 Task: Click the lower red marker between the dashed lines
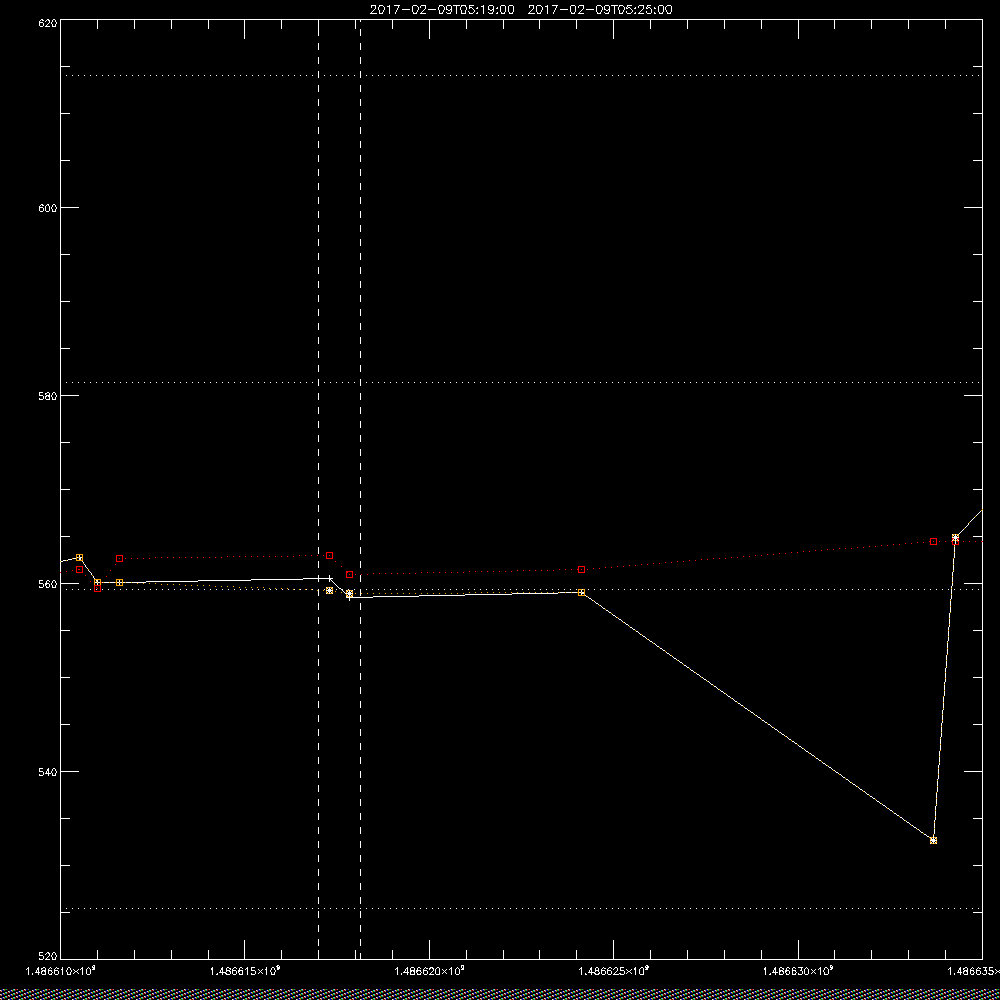click(x=349, y=575)
